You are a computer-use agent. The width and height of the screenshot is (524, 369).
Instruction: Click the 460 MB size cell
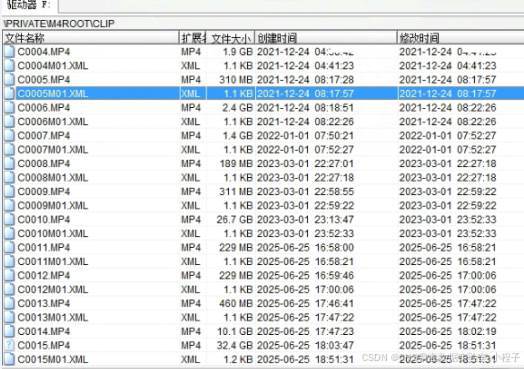(236, 303)
